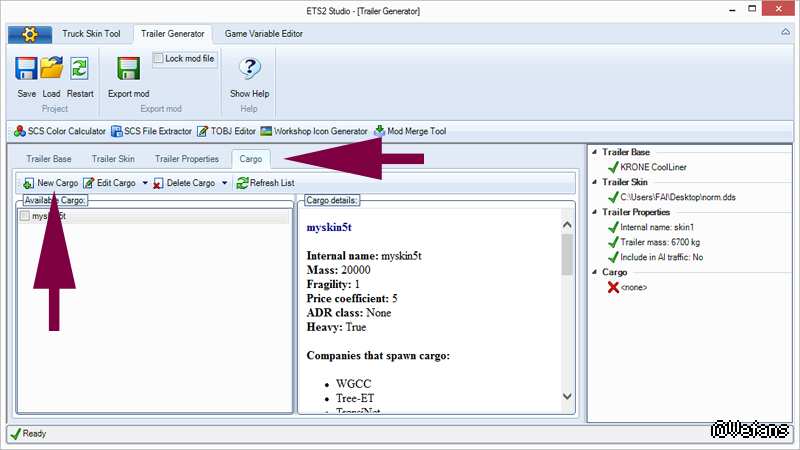Open the SCS File Extractor
Screen dimensions: 800x450
(x=152, y=131)
